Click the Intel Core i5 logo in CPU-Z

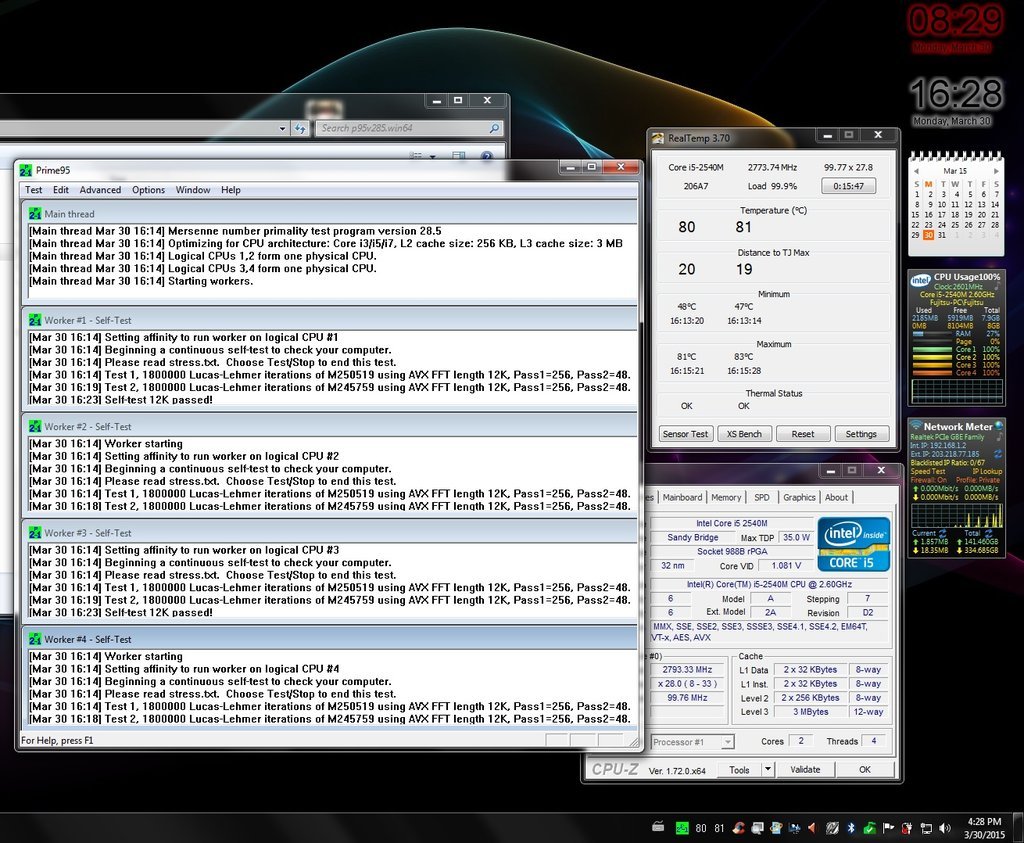853,544
